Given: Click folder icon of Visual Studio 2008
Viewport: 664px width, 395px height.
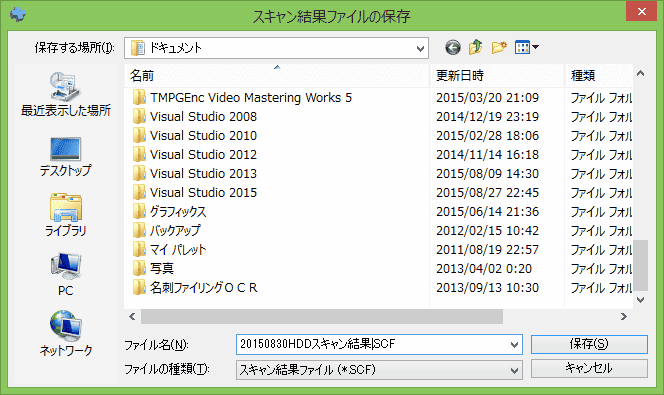Looking at the screenshot, I should click(x=139, y=116).
